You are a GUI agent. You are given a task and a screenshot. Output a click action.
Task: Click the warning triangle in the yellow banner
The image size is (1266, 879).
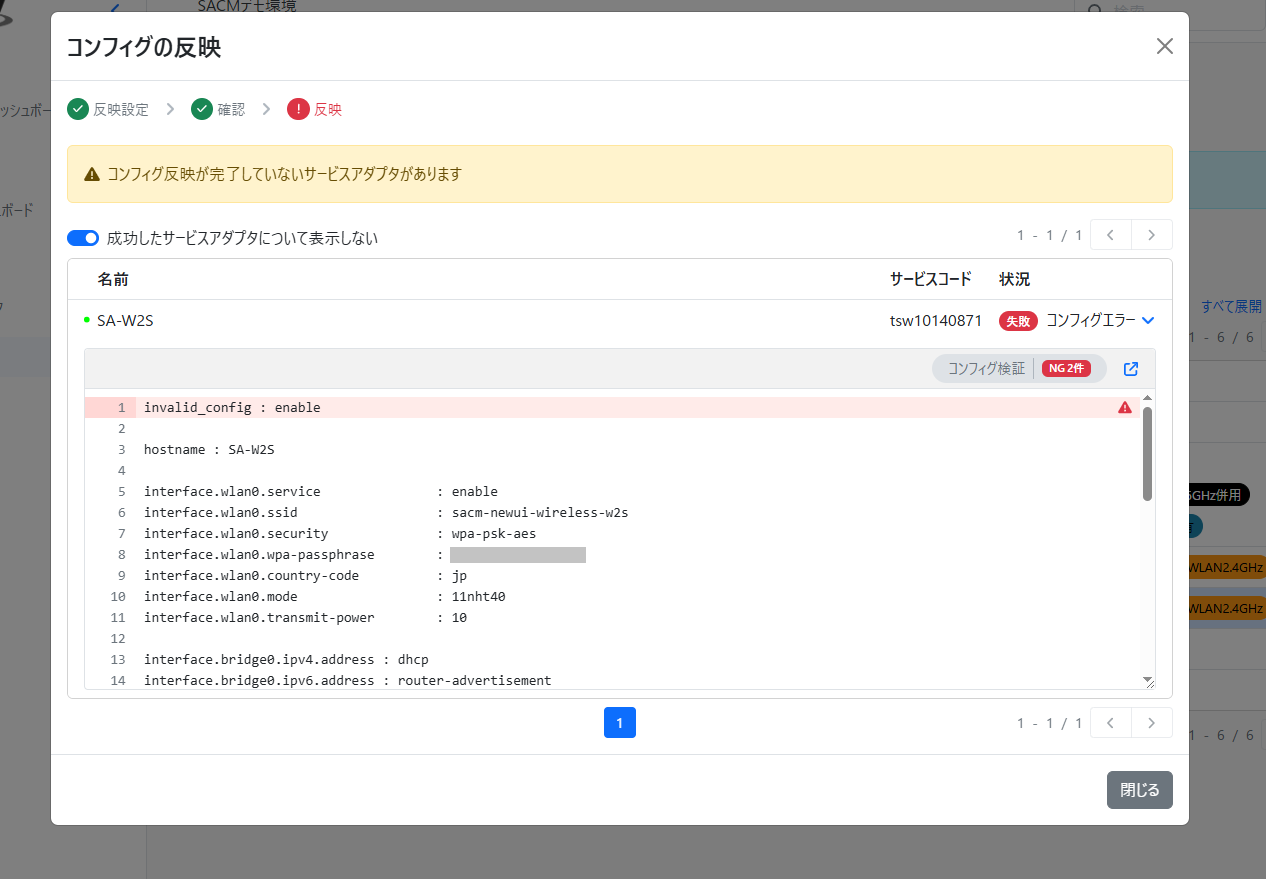[92, 174]
